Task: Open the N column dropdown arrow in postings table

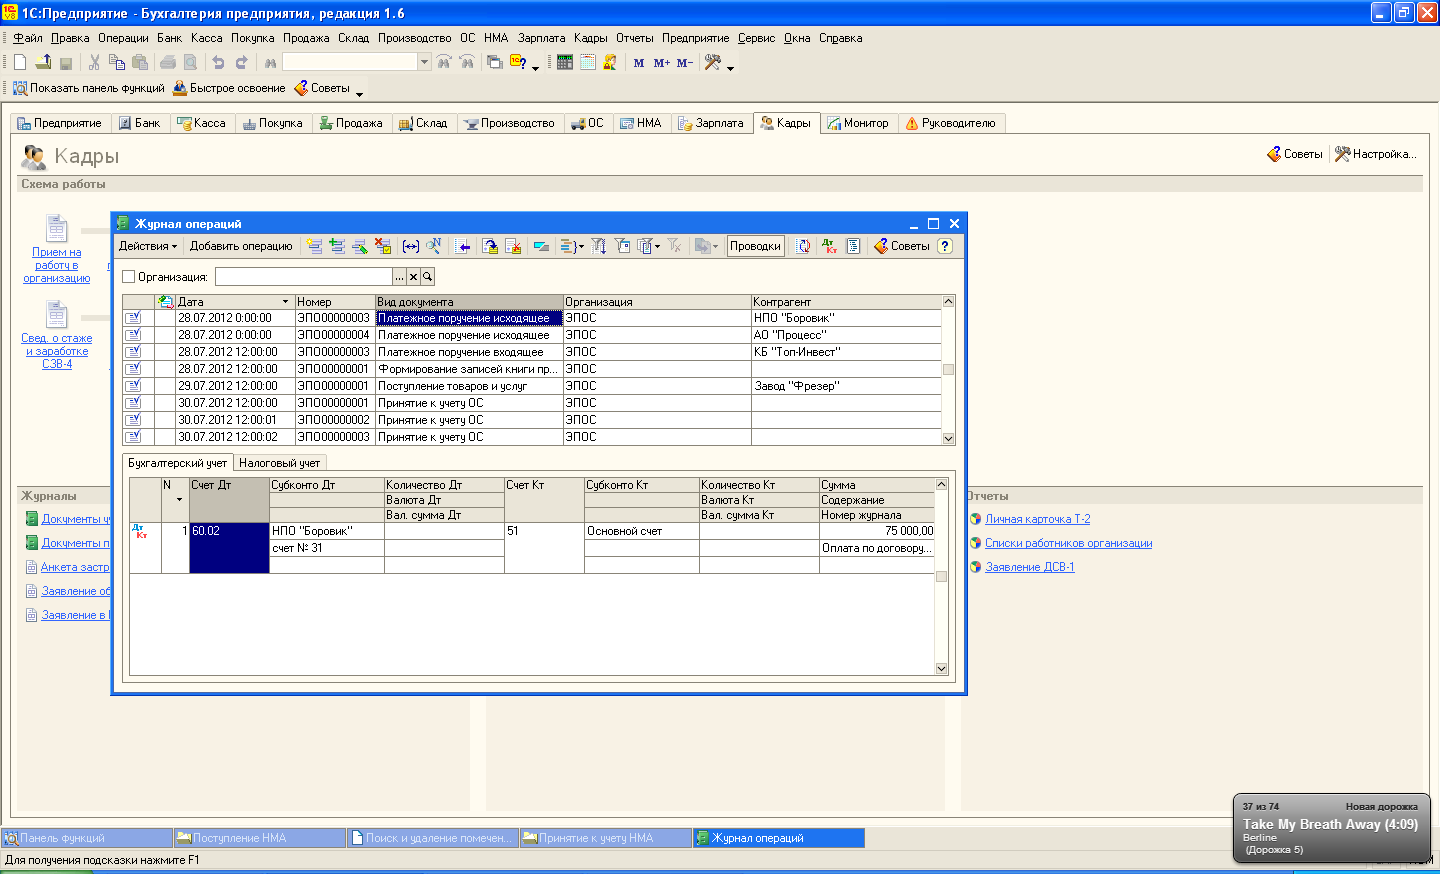Action: point(180,499)
